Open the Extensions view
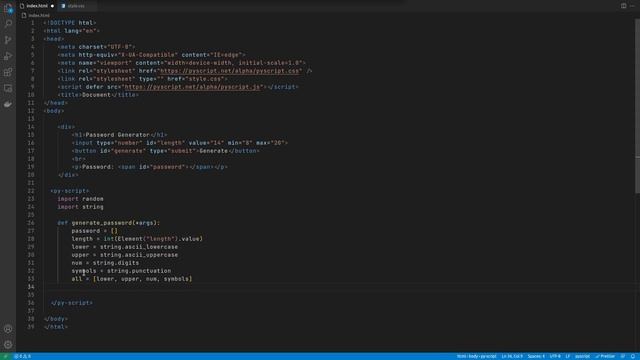Screen dimensions: 640x360 tap(8, 72)
